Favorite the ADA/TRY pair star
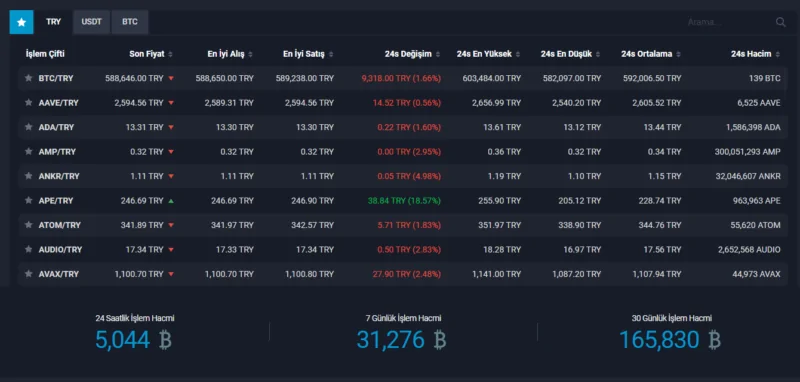The width and height of the screenshot is (800, 382). 29,128
